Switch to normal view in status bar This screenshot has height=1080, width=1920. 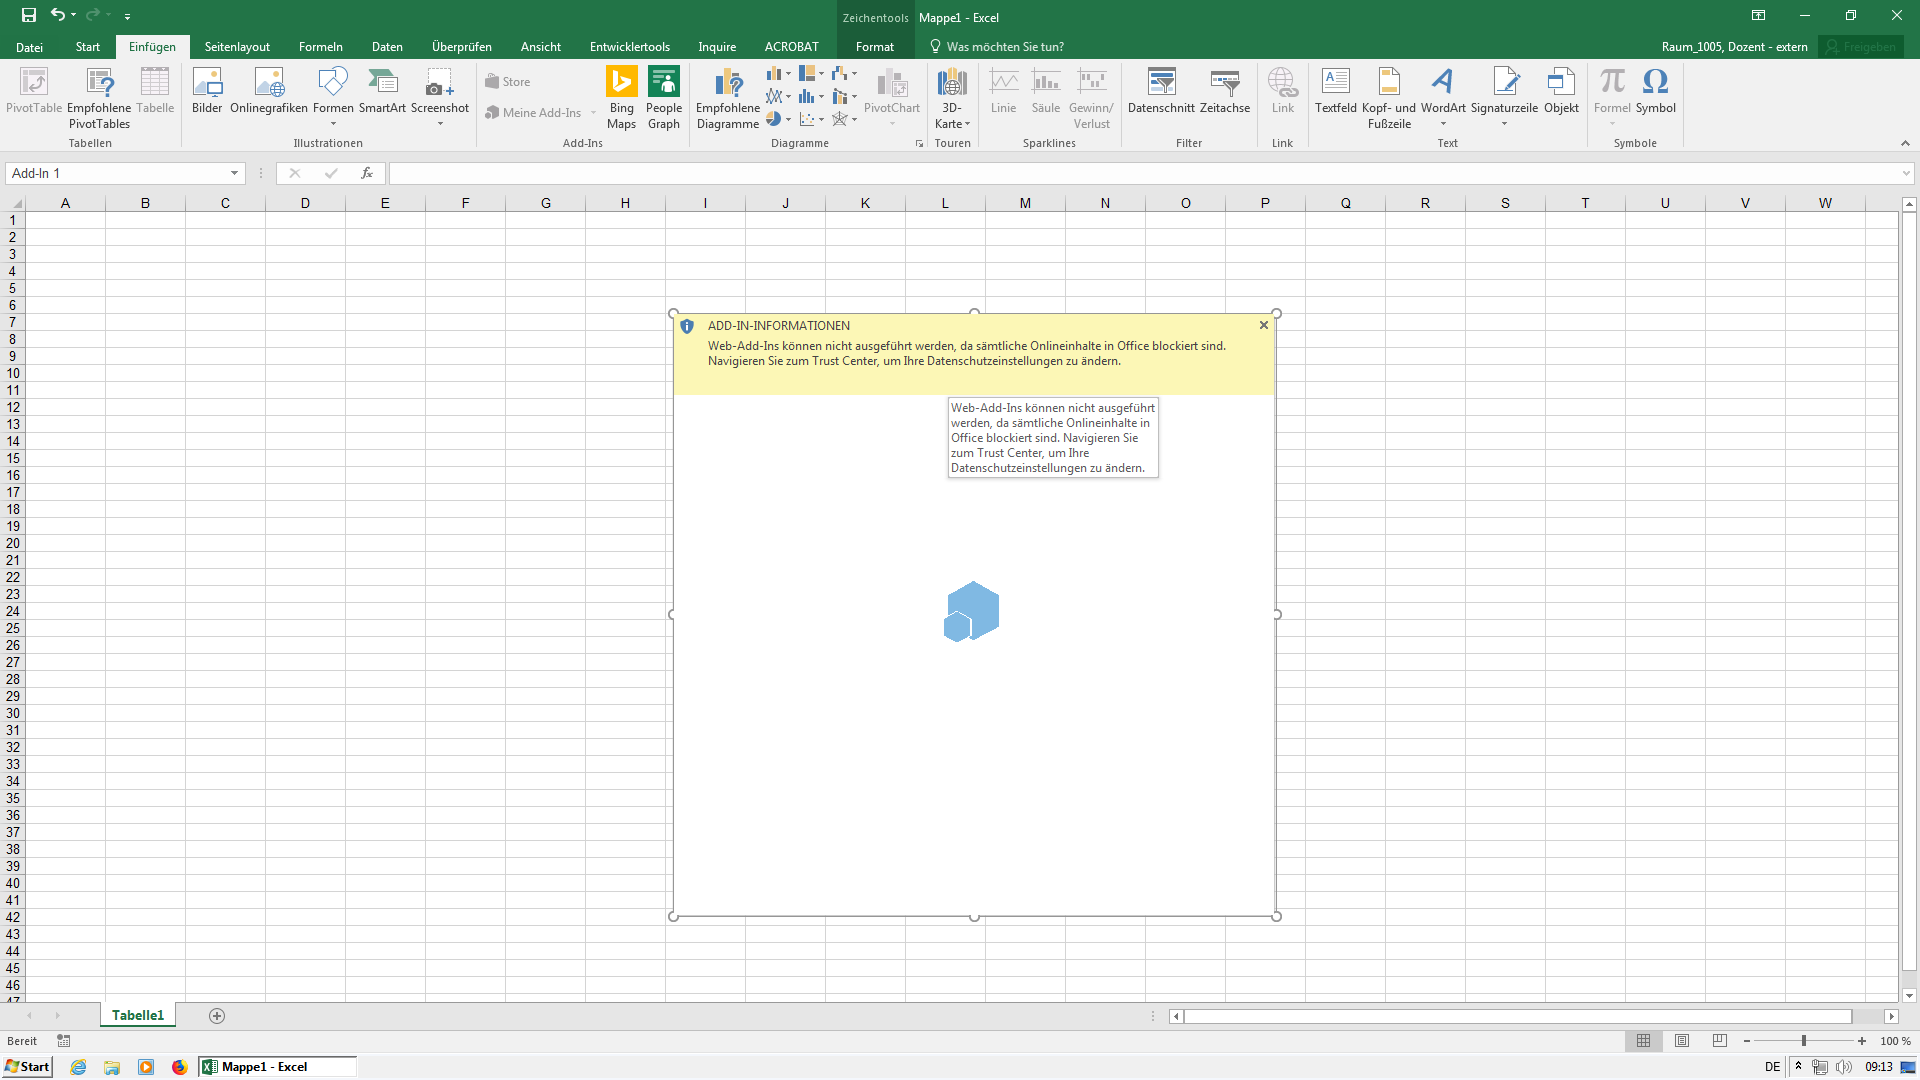point(1643,1041)
